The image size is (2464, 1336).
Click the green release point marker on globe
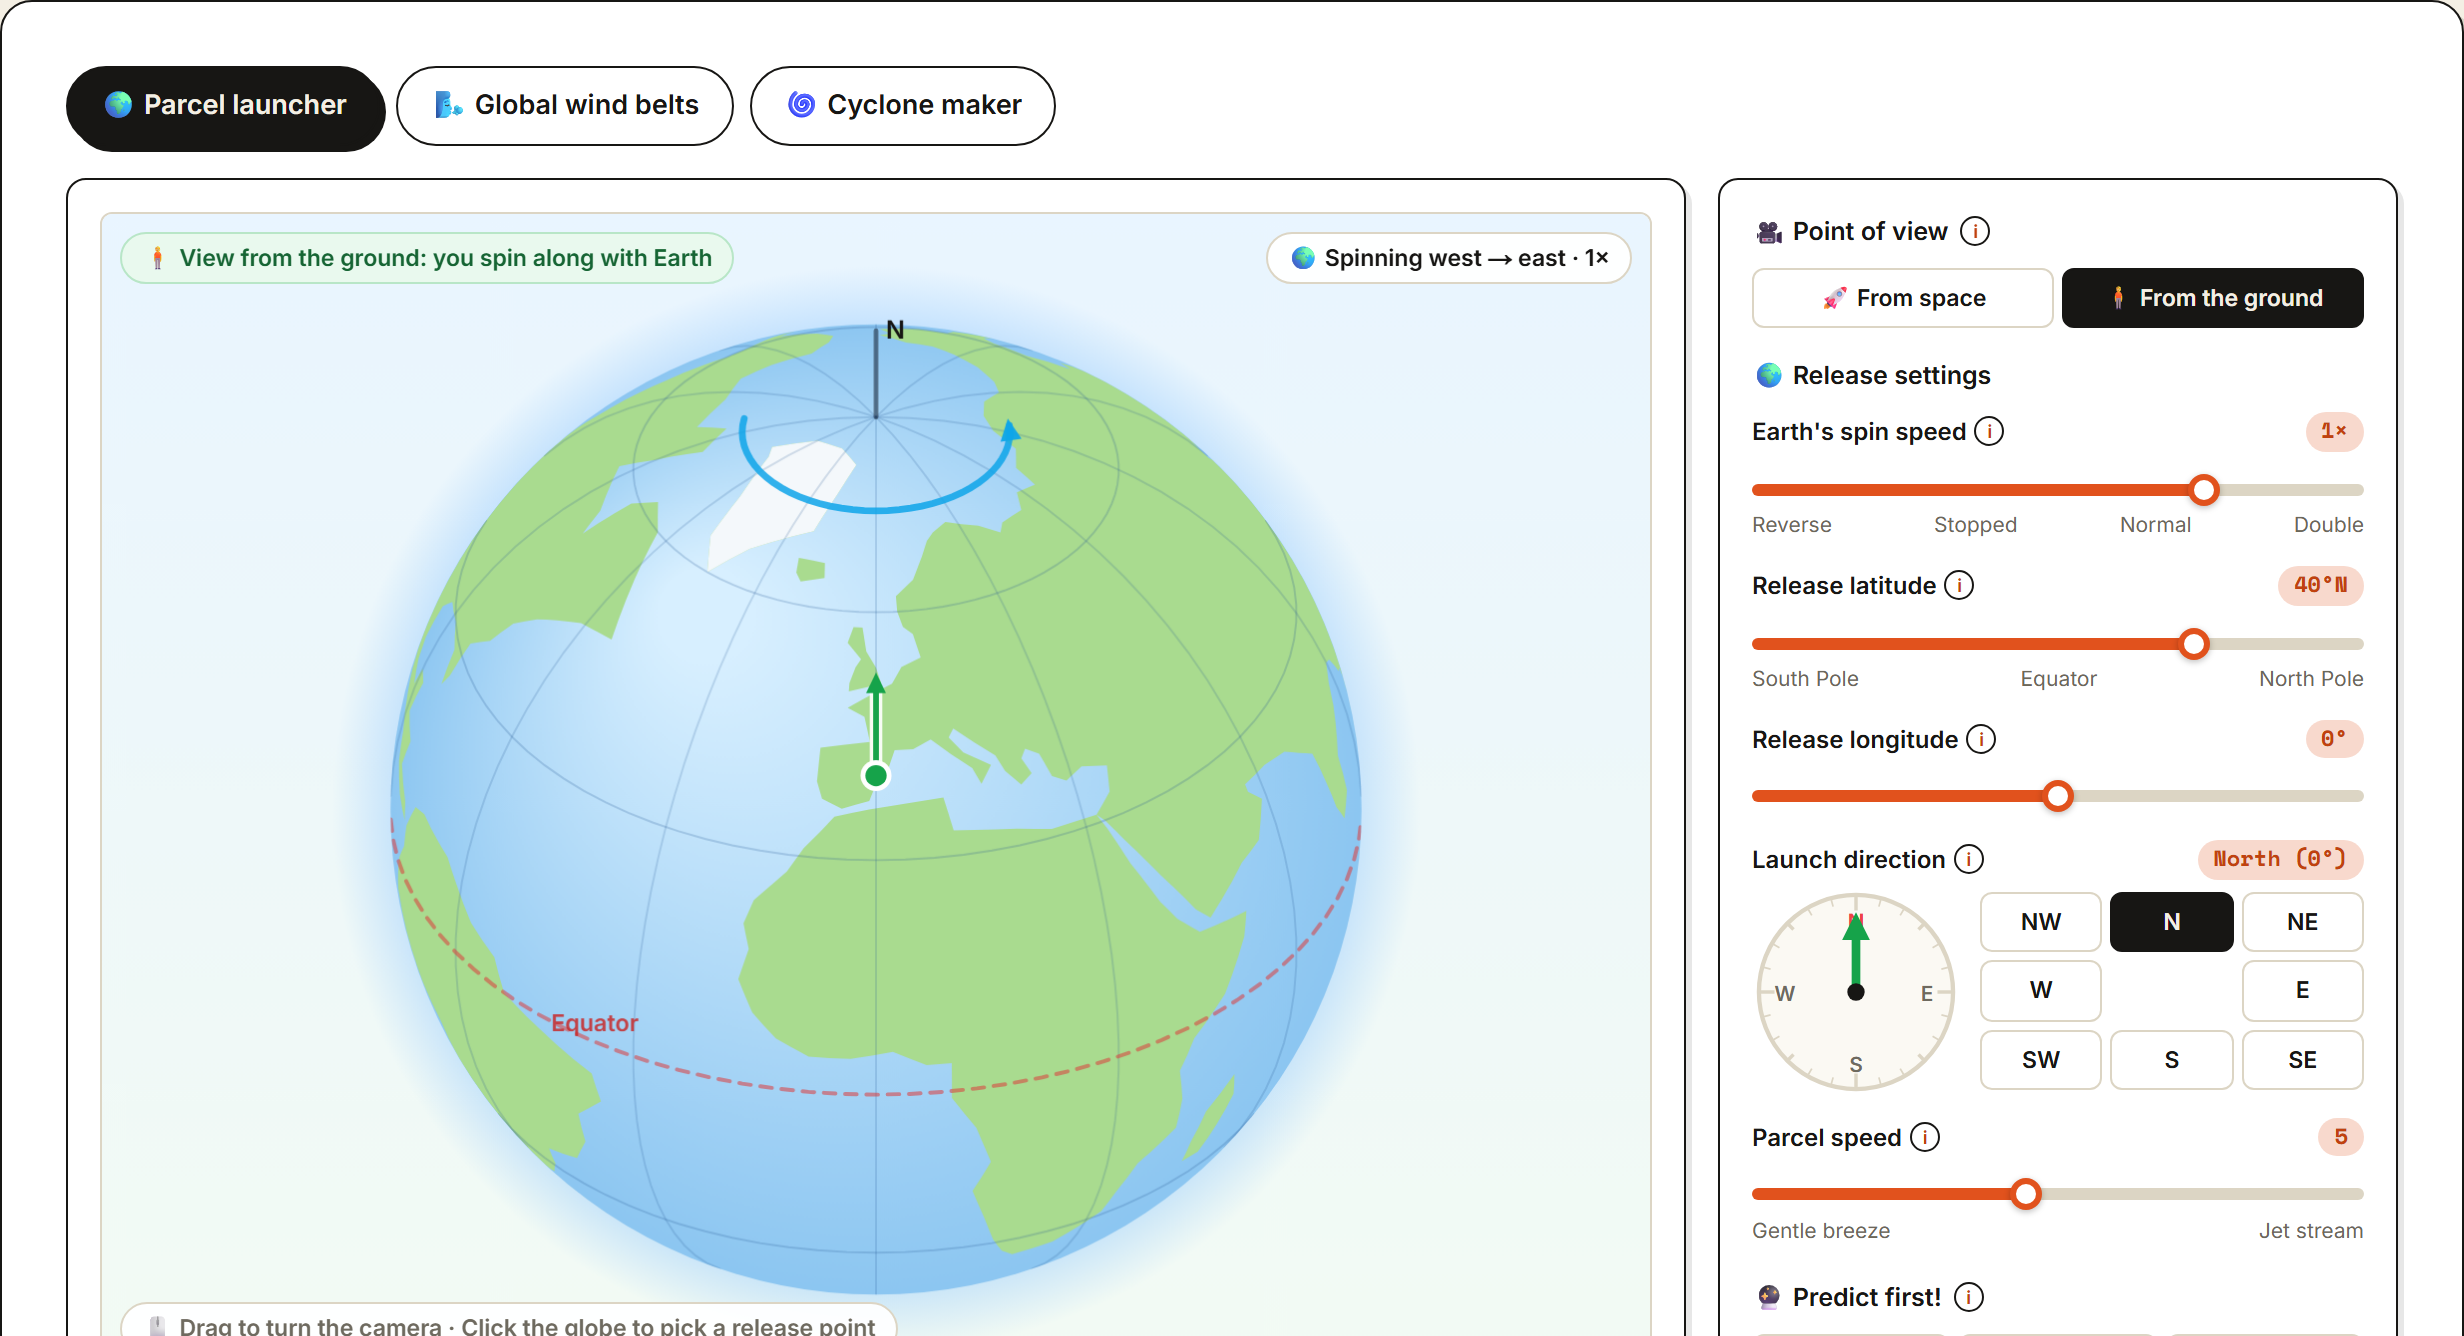tap(876, 775)
